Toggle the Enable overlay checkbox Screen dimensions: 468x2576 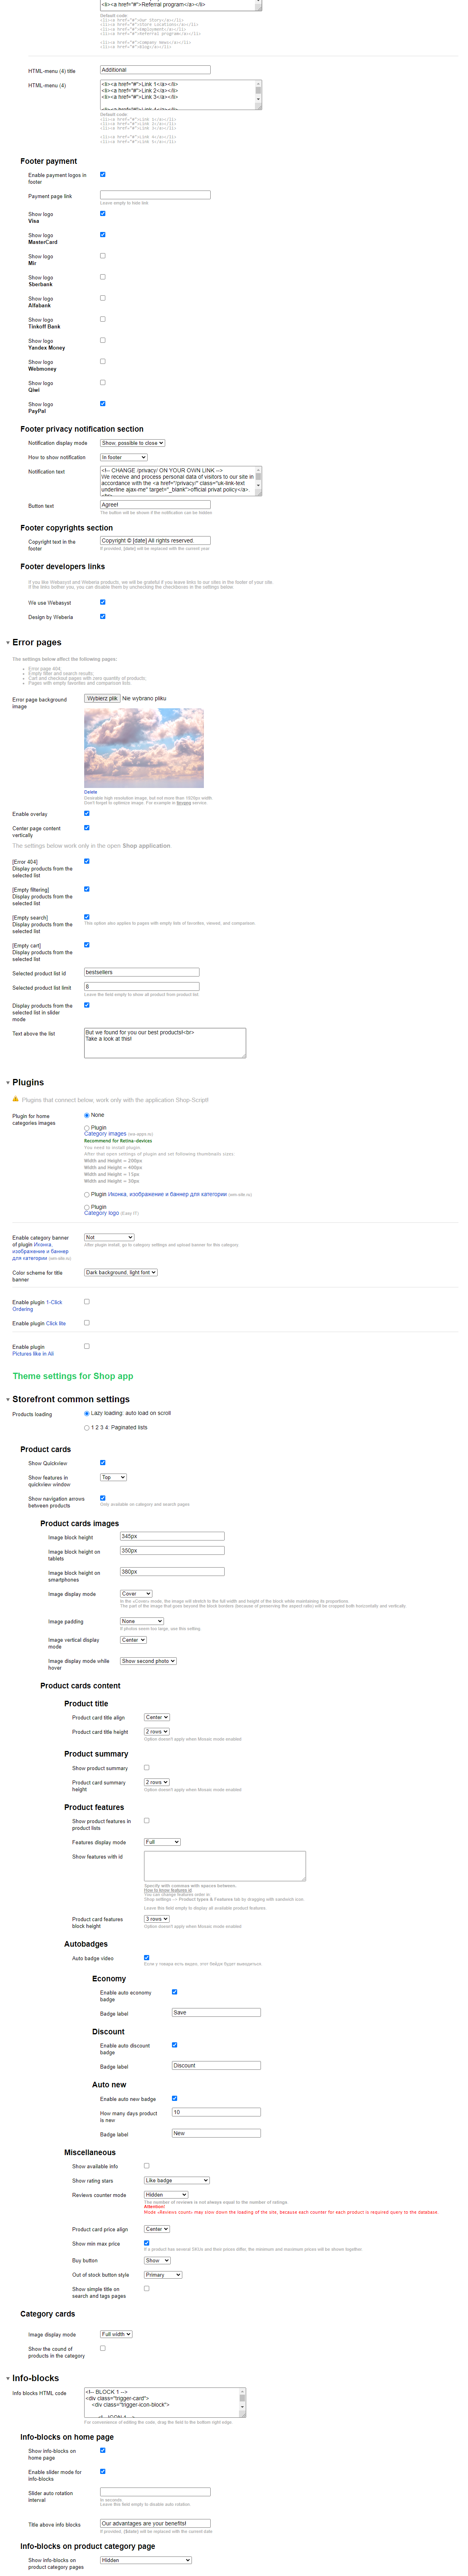click(x=87, y=813)
